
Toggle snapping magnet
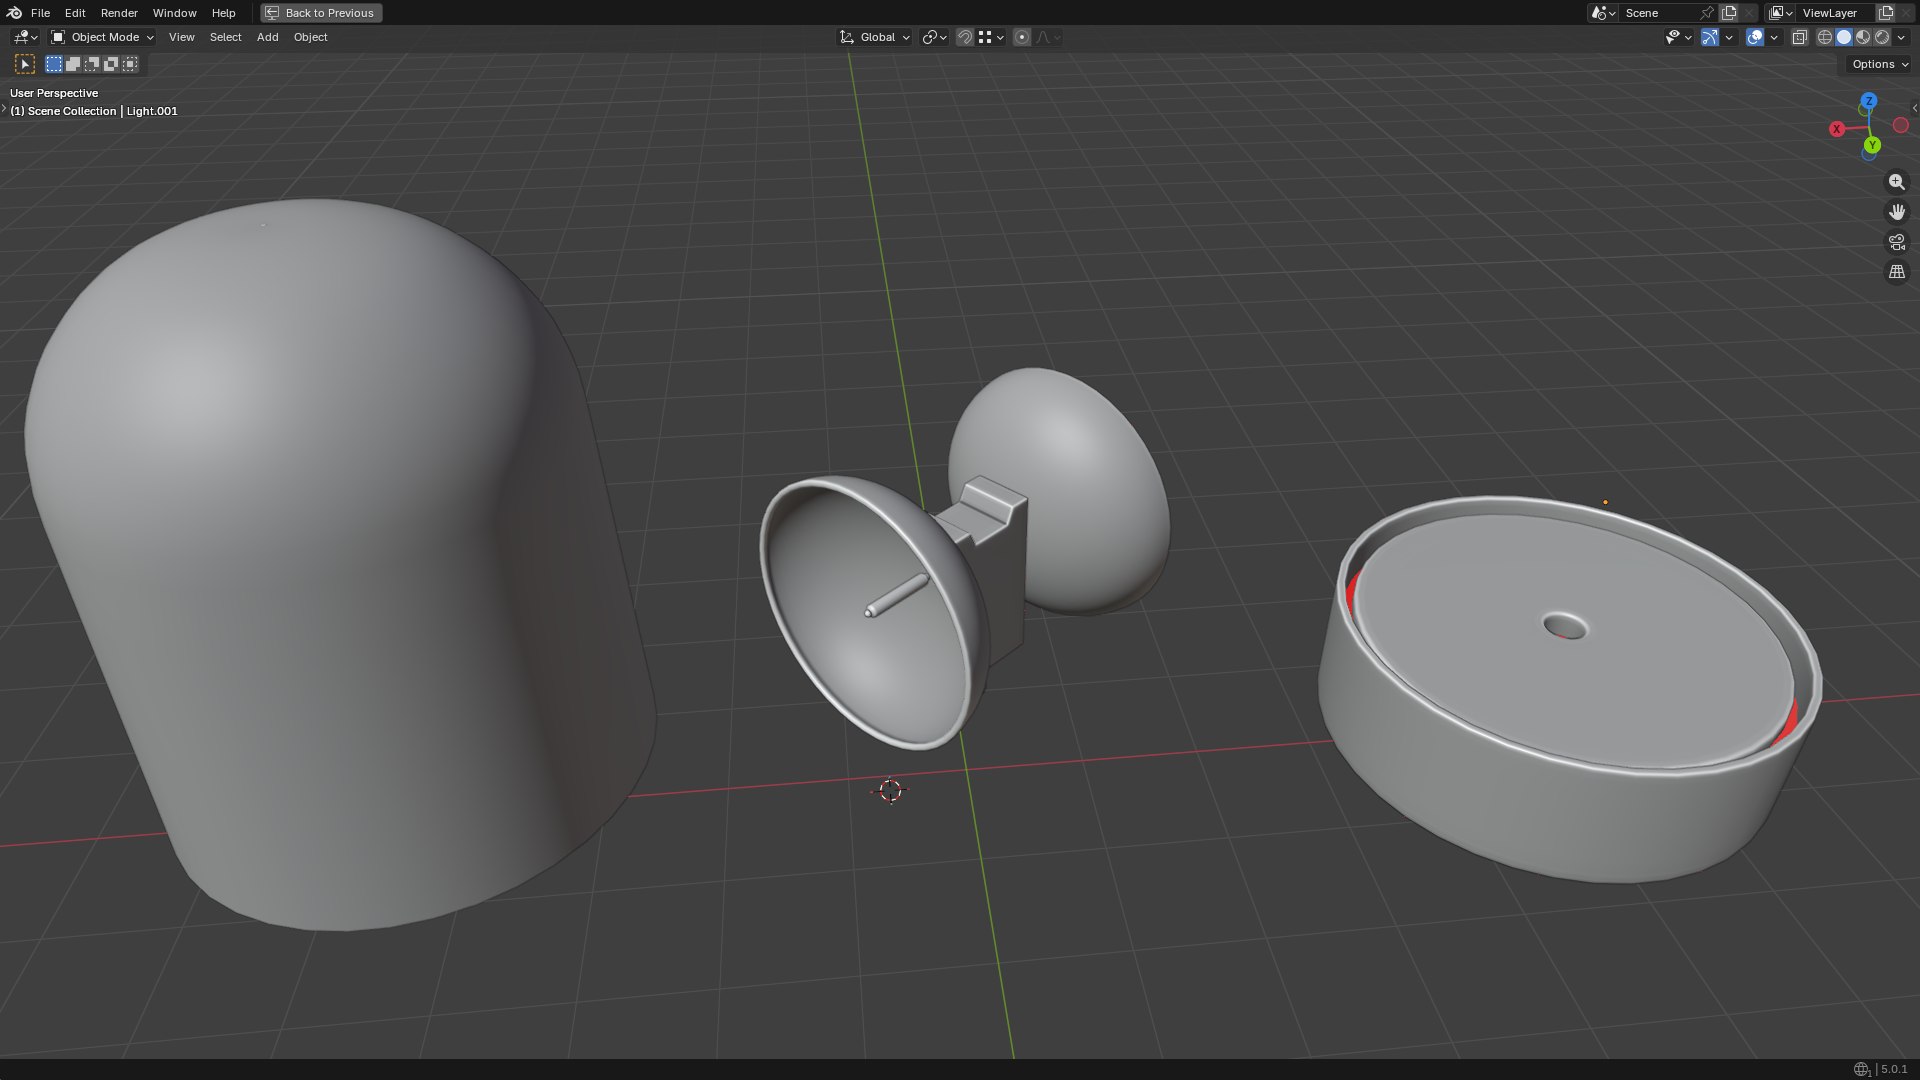[x=964, y=37]
